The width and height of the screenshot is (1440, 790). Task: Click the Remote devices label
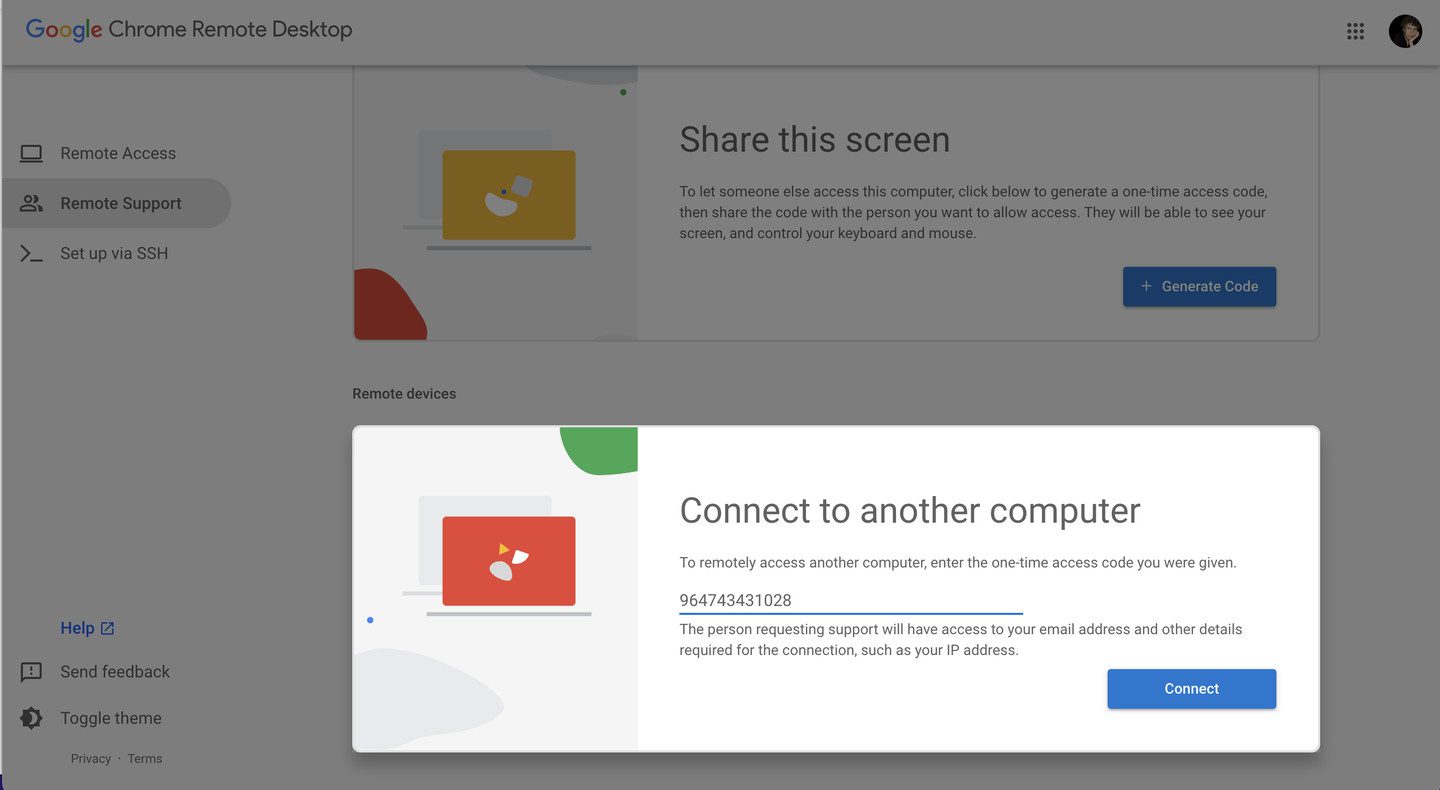pos(404,394)
